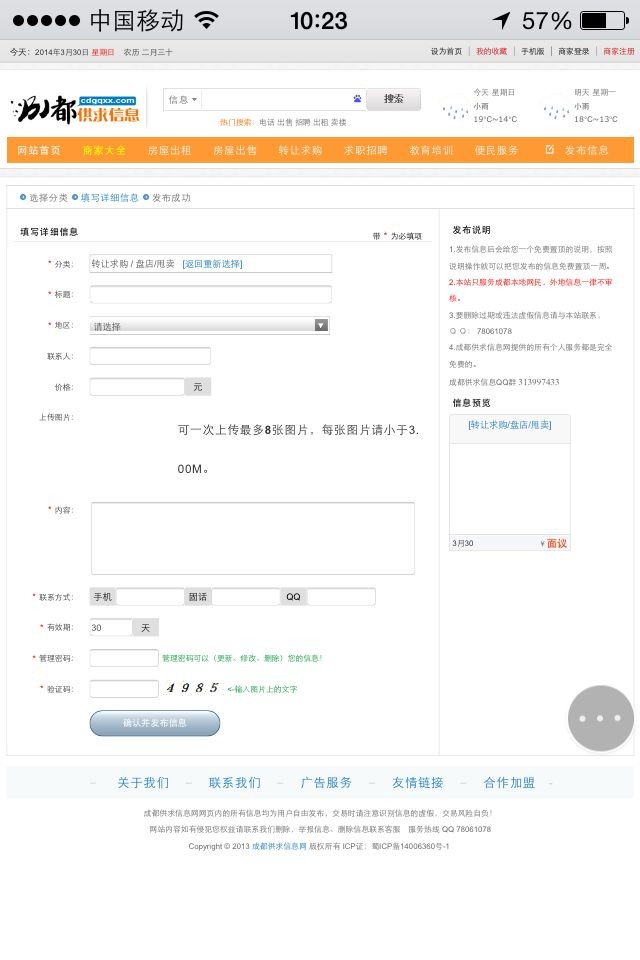The height and width of the screenshot is (960, 640).
Task: Select the 管理密码 password field
Action: 124,658
